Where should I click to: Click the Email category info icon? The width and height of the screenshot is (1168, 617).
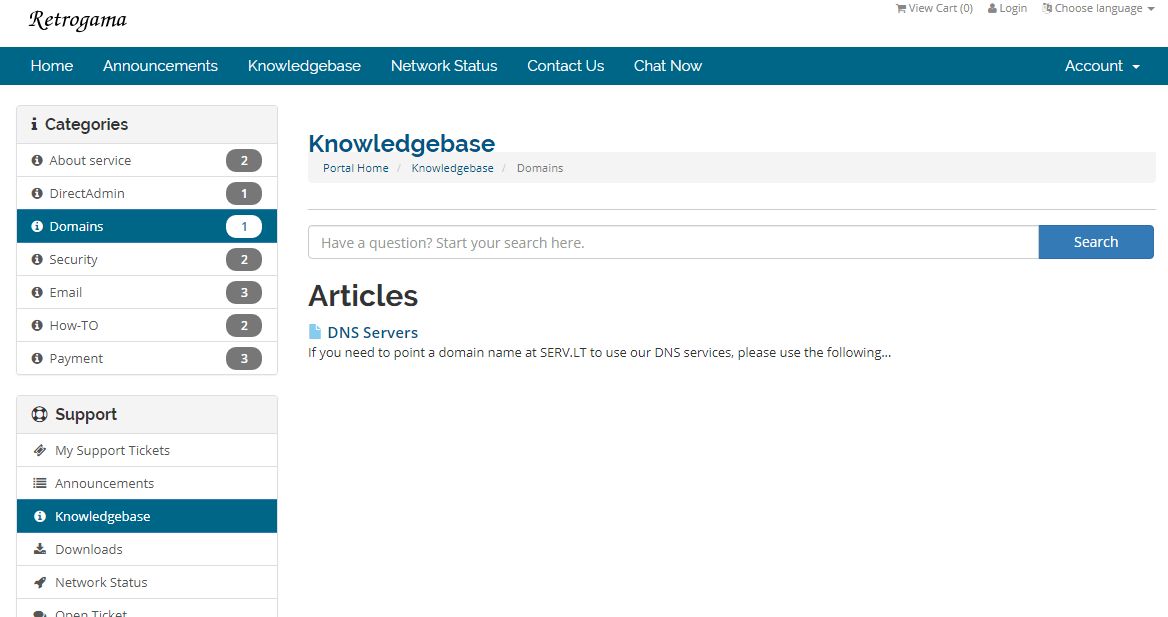click(36, 292)
